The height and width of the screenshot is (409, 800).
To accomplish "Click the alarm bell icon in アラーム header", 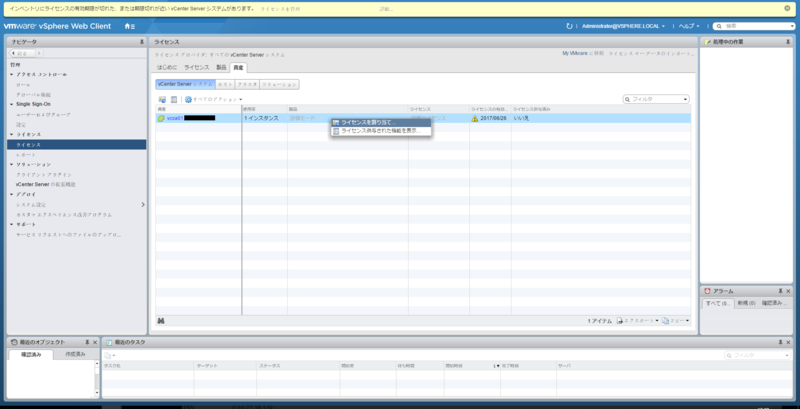I will (x=707, y=291).
